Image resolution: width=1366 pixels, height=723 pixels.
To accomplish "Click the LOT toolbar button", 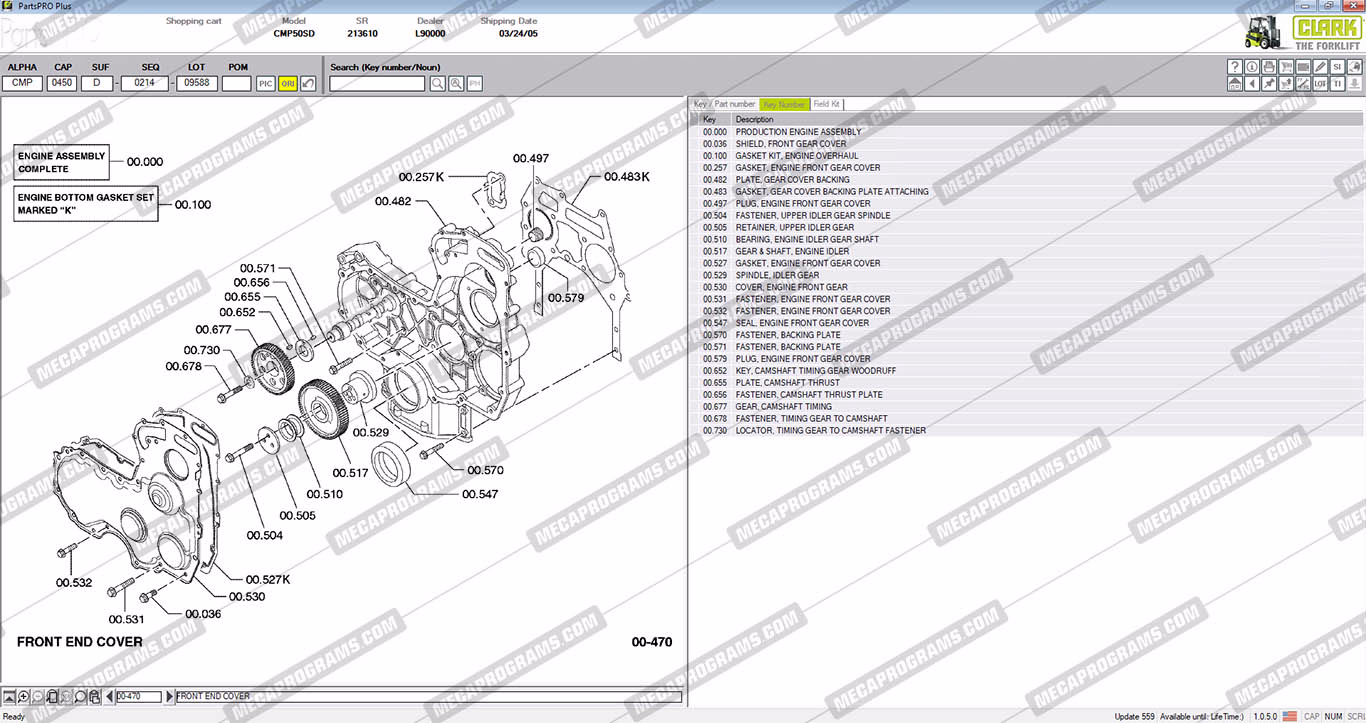I will pyautogui.click(x=1320, y=84).
